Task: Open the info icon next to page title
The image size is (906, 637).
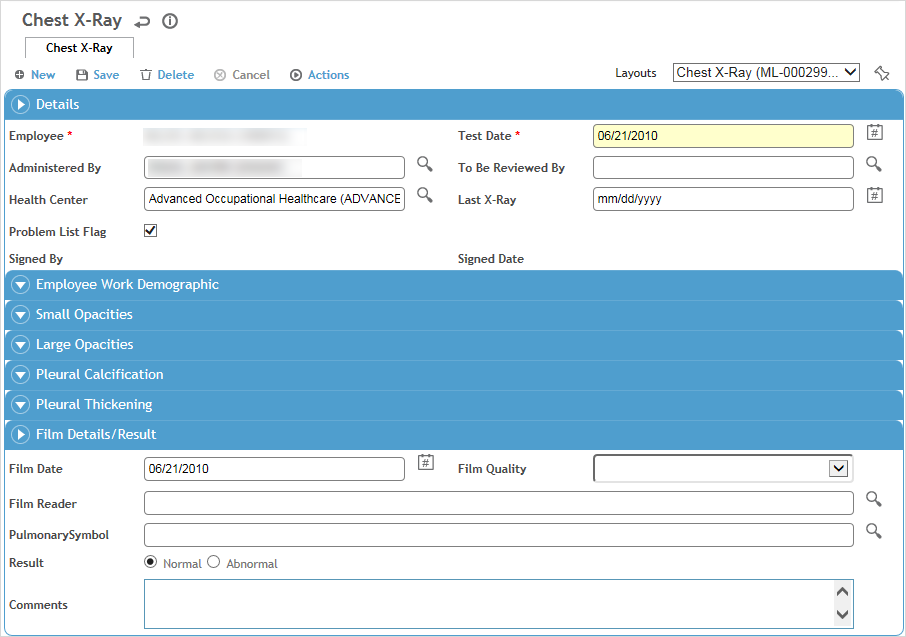Action: (x=170, y=21)
